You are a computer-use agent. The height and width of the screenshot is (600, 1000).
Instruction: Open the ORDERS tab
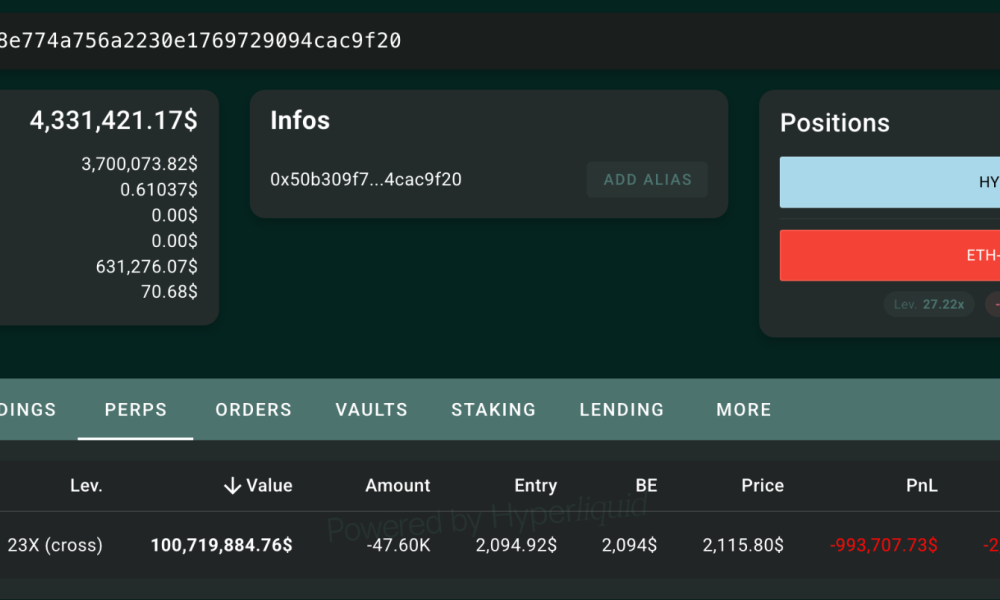pos(253,409)
